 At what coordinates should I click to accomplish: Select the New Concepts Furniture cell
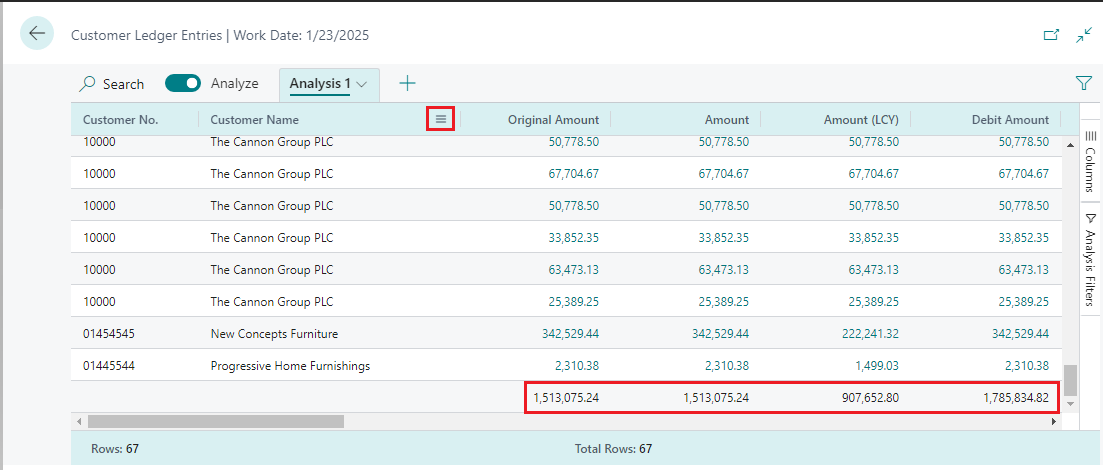coord(274,334)
